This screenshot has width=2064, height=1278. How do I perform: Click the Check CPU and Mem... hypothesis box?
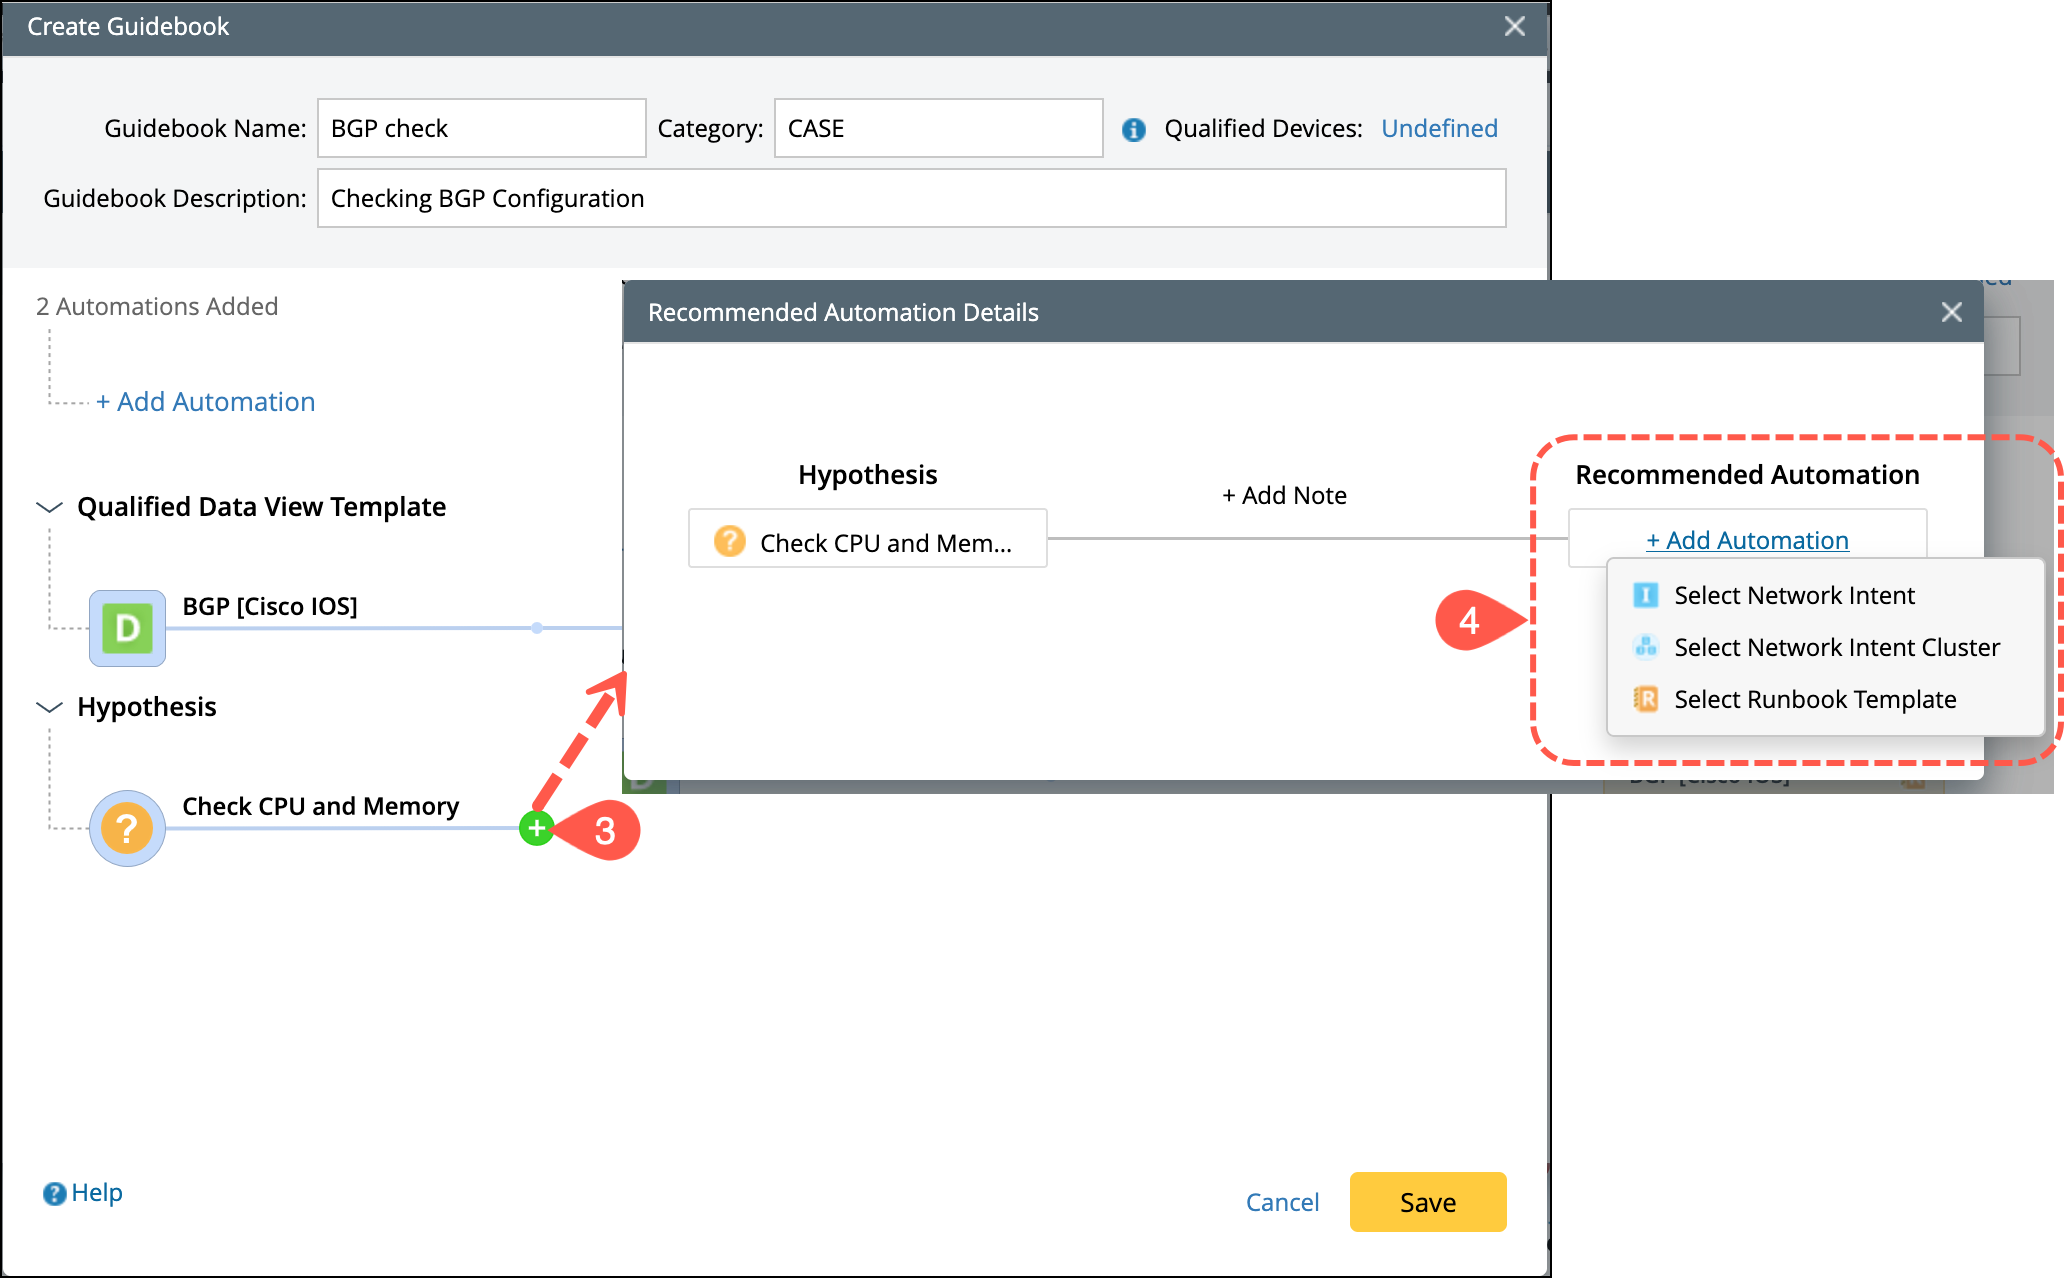[x=867, y=540]
